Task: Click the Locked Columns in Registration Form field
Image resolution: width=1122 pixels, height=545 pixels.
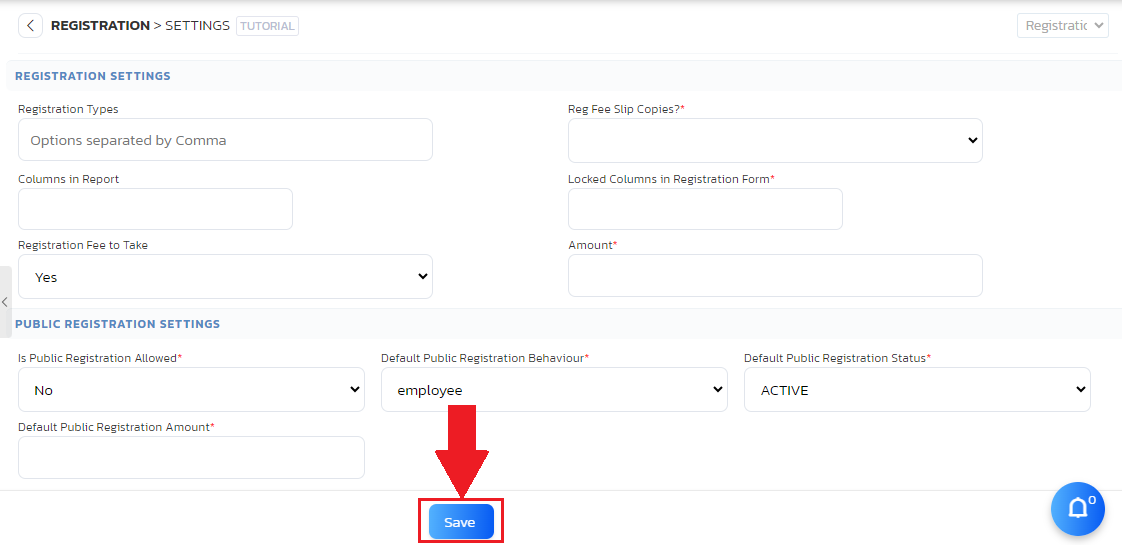Action: coord(705,209)
